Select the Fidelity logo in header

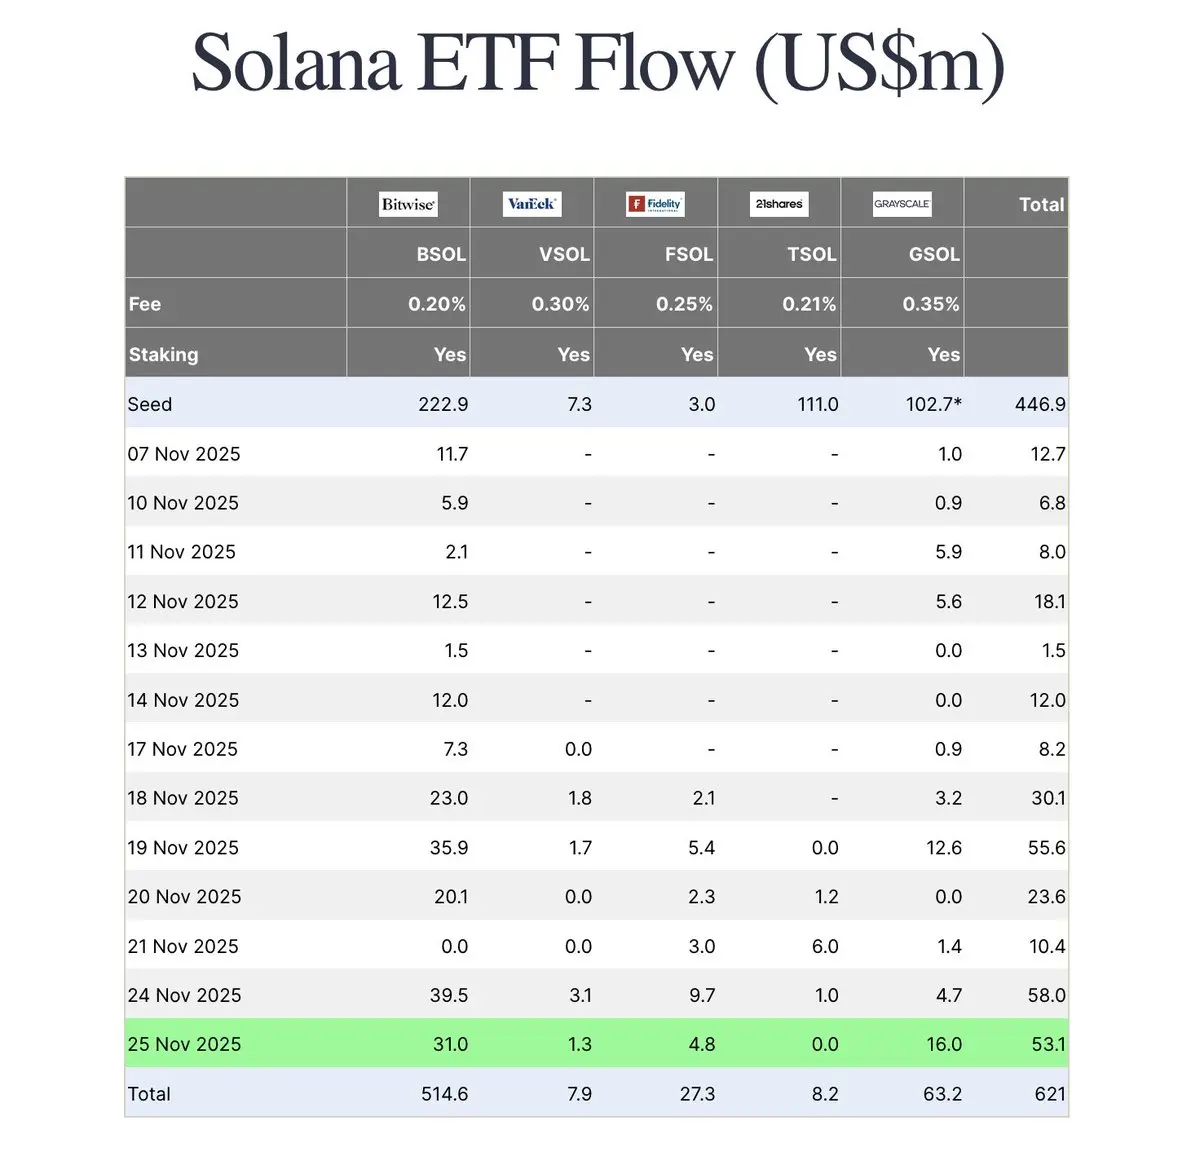[x=655, y=204]
